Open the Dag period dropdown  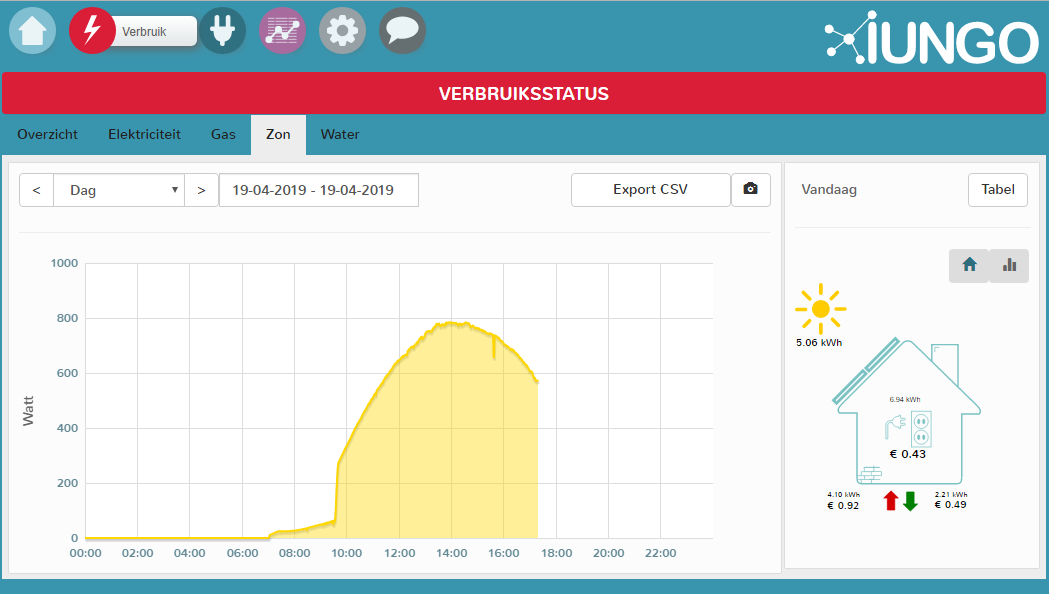[x=119, y=190]
